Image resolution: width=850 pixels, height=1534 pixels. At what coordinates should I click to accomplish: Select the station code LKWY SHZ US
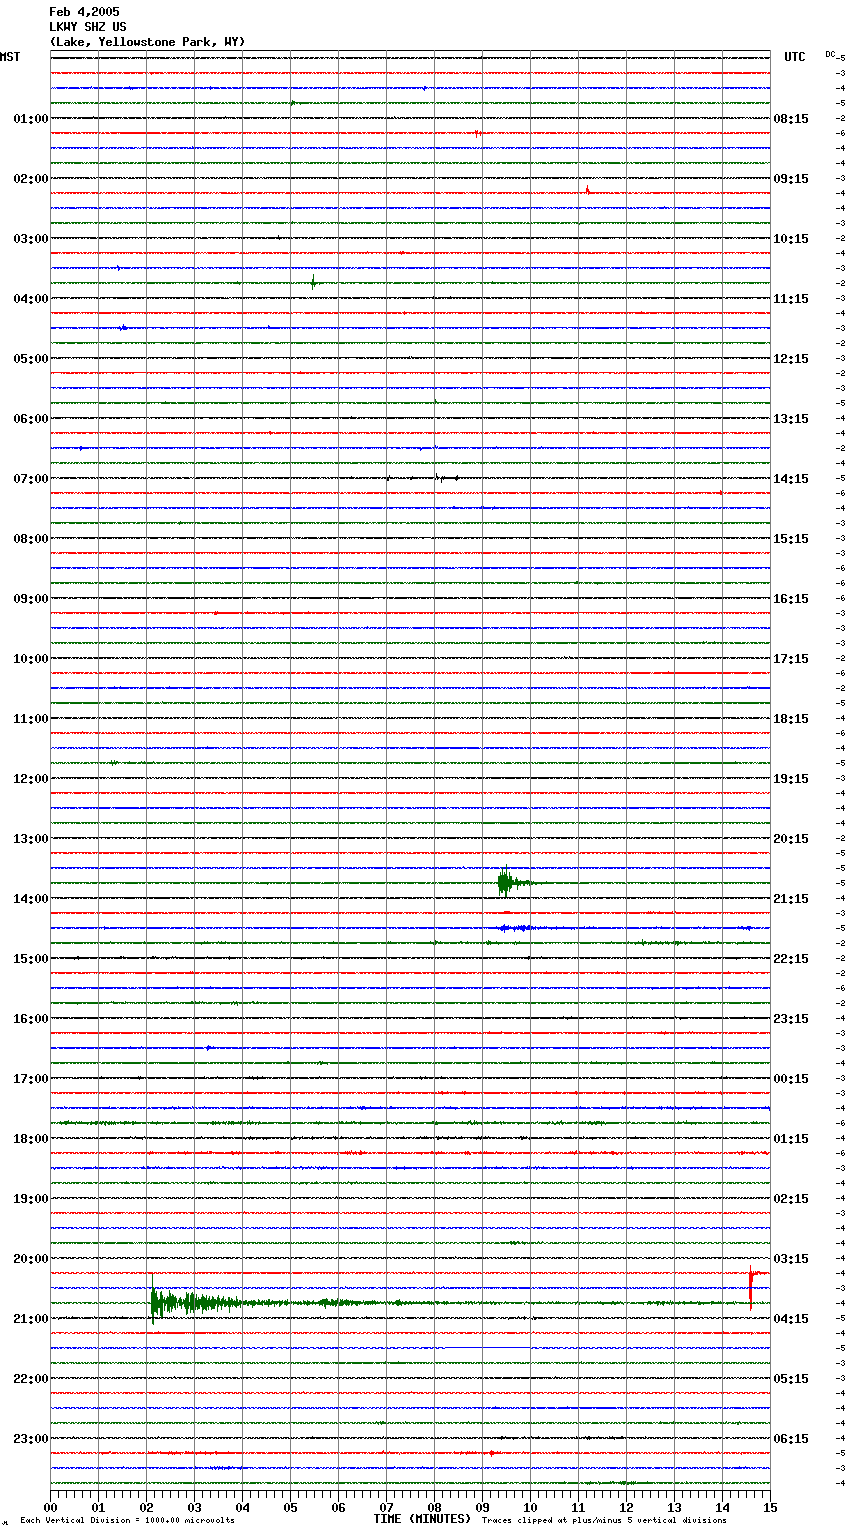(x=88, y=27)
